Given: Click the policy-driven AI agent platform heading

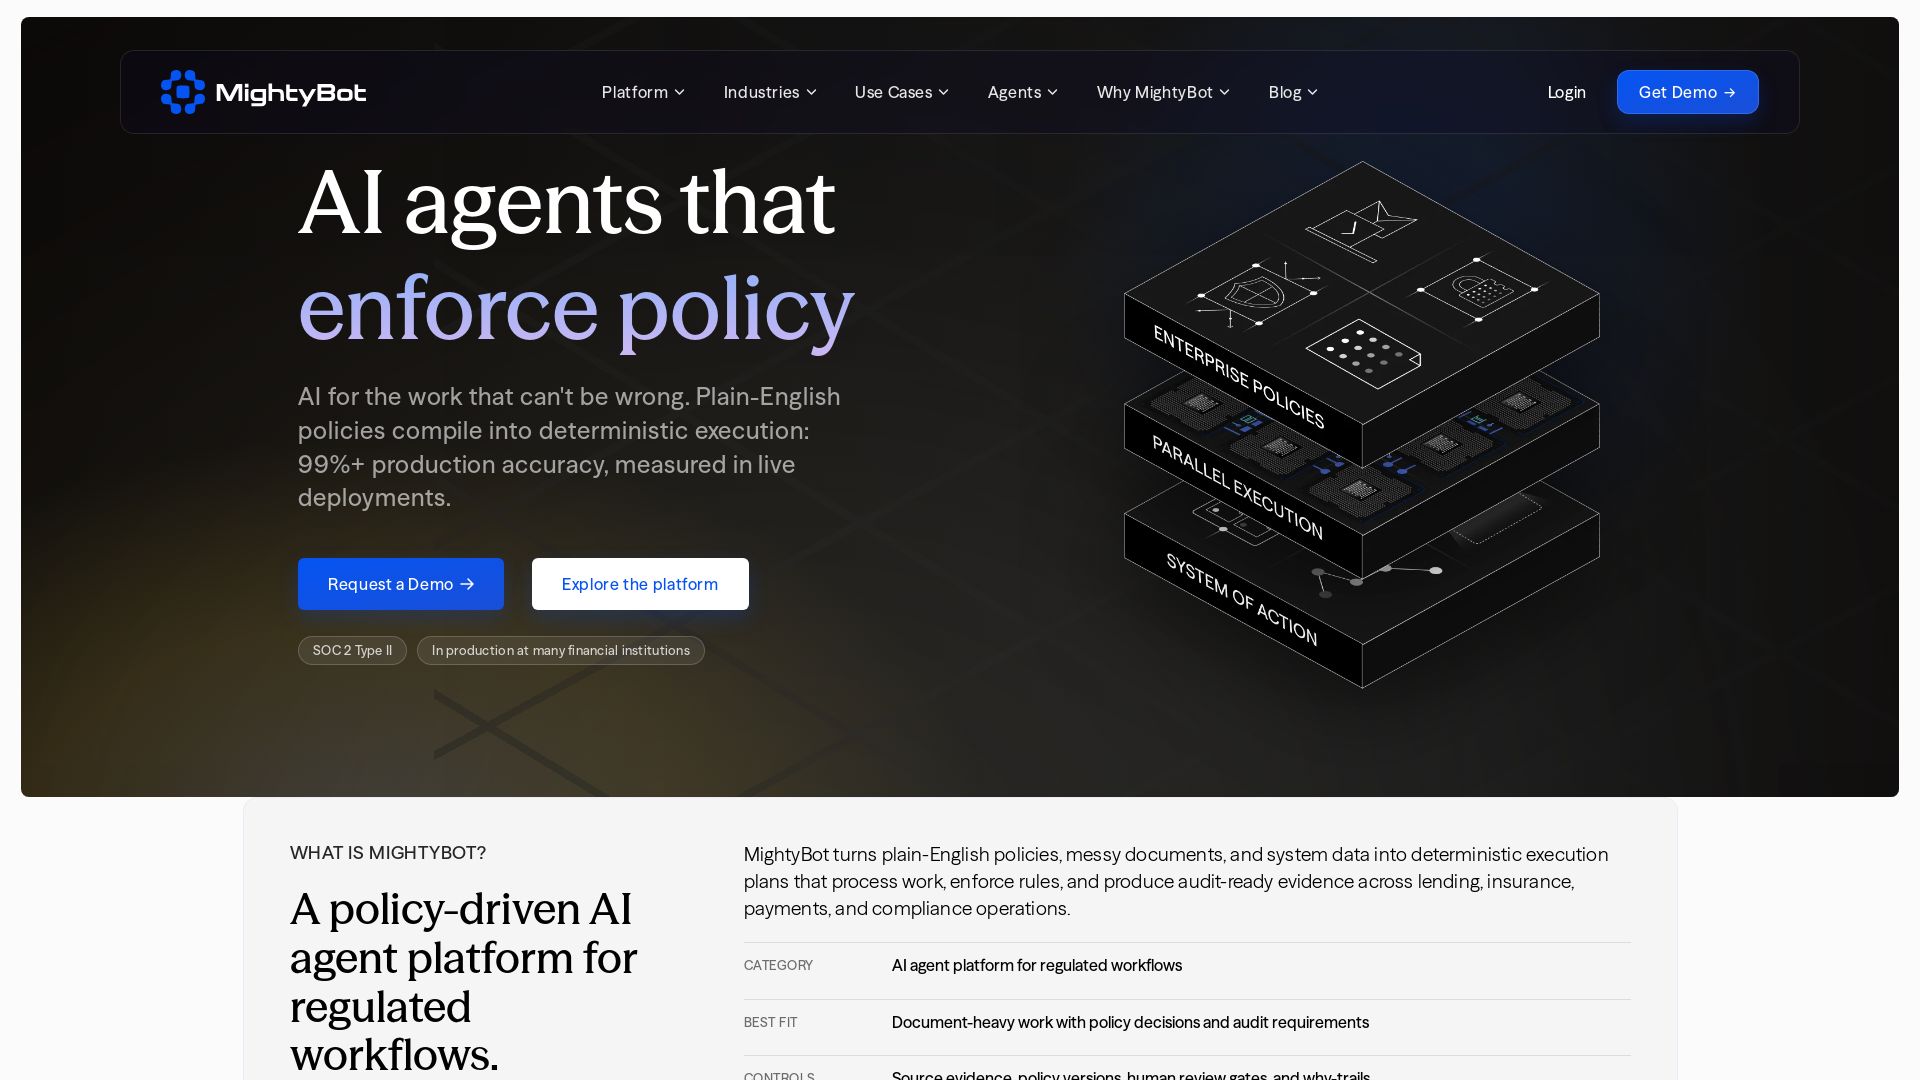Looking at the screenshot, I should pyautogui.click(x=464, y=981).
